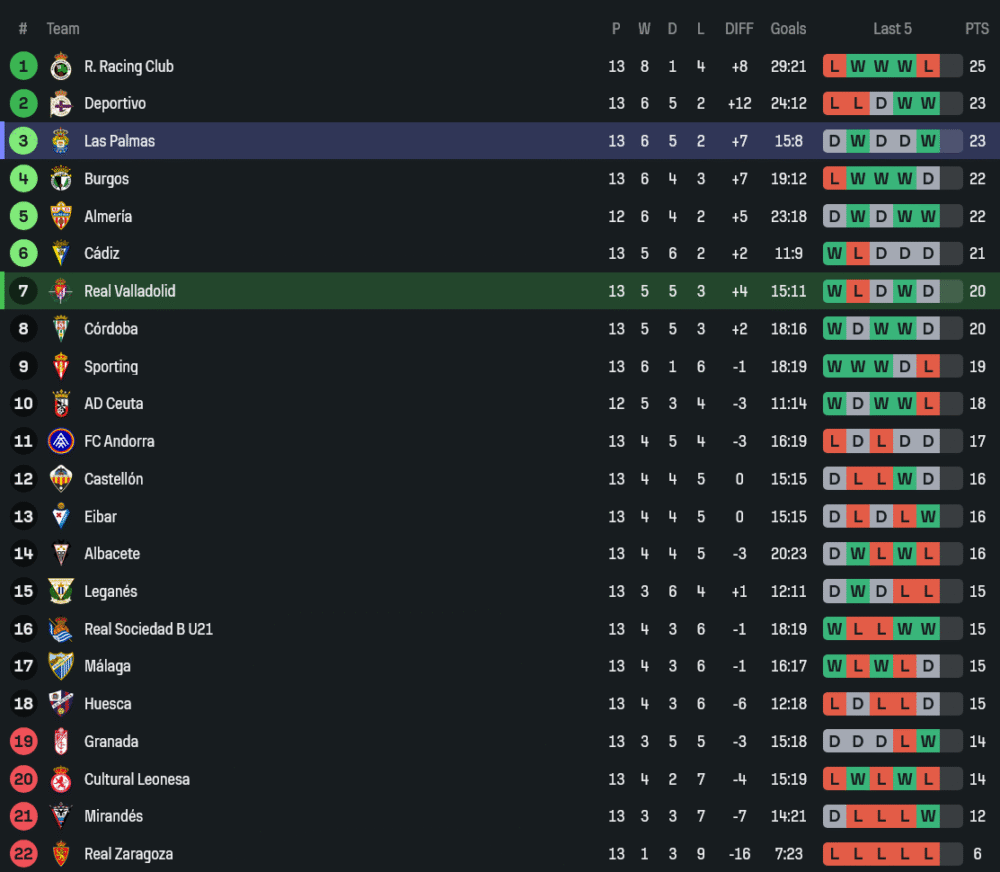This screenshot has width=1000, height=872.
Task: Open the Burgos team page link
Action: pyautogui.click(x=106, y=179)
